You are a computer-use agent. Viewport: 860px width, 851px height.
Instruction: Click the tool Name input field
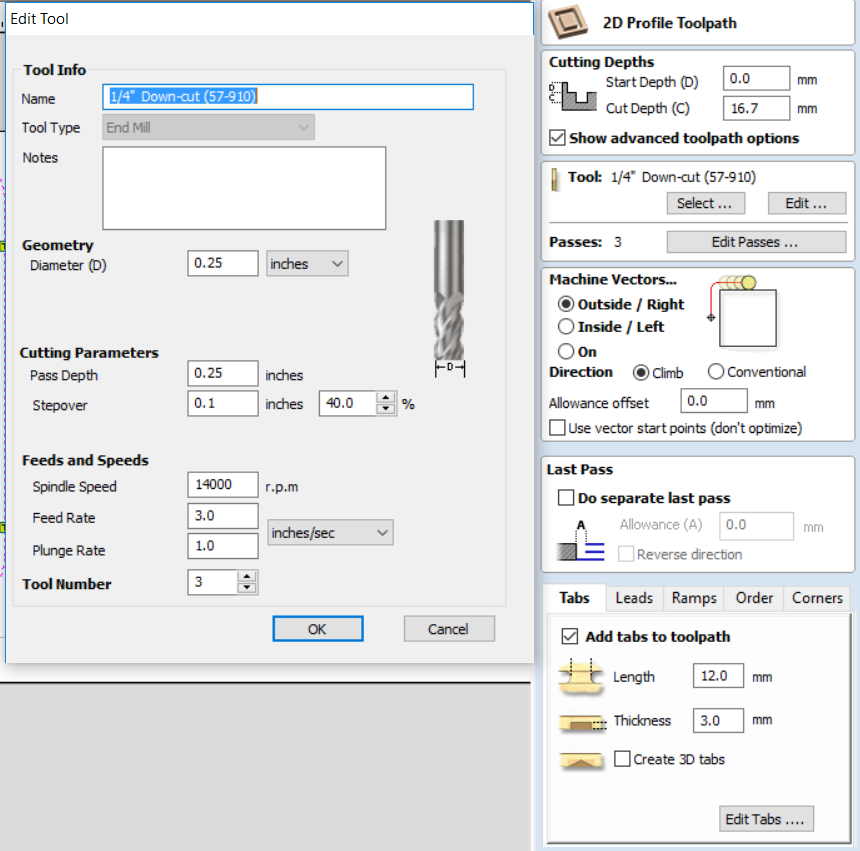point(288,97)
